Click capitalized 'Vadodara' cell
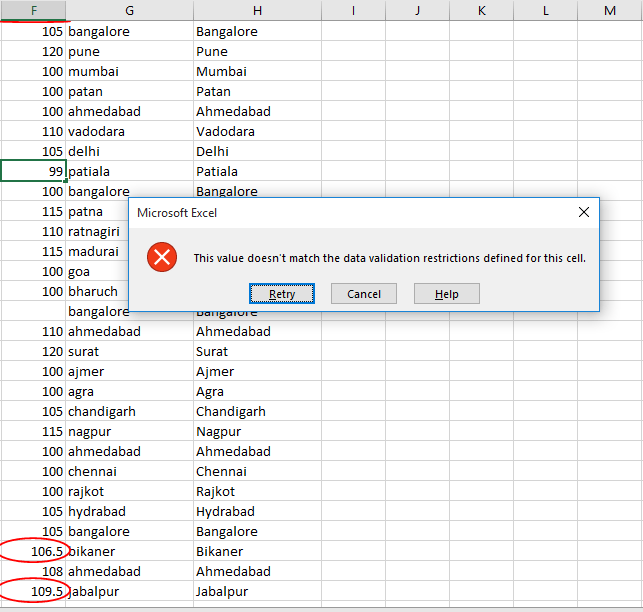The height and width of the screenshot is (612, 643). click(x=257, y=131)
